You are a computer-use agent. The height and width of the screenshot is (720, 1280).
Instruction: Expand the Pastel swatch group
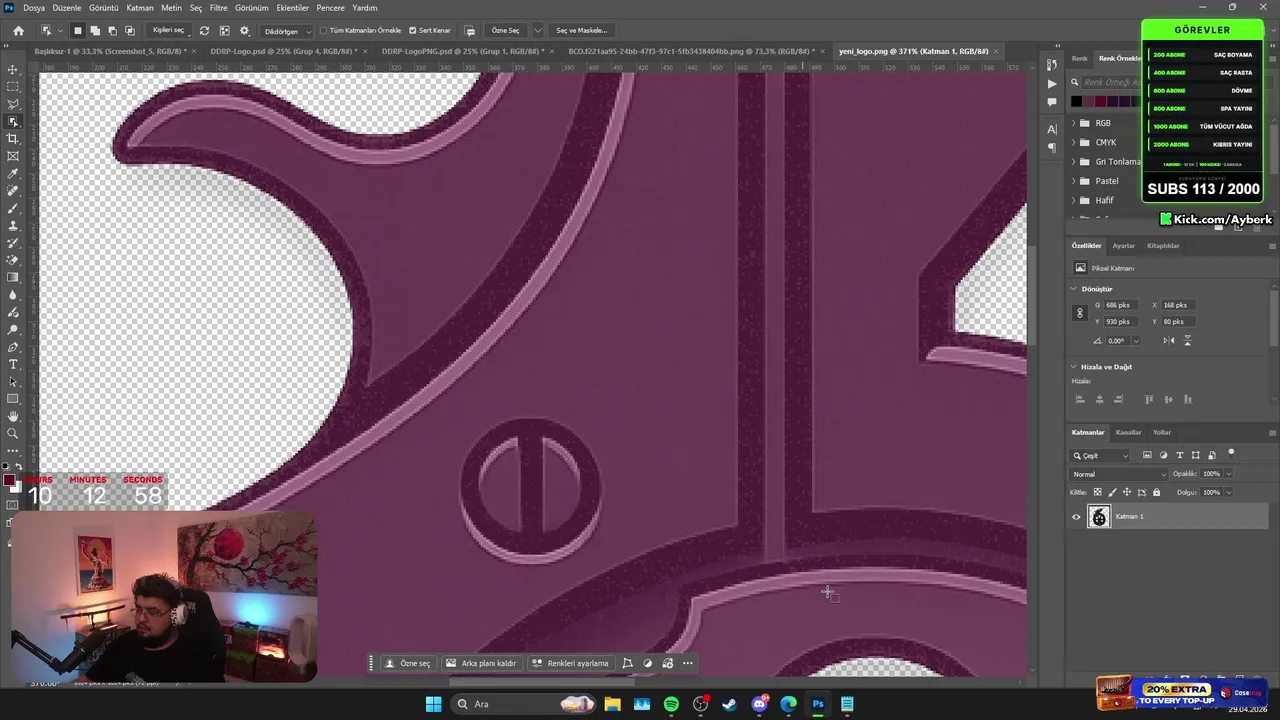(x=1074, y=181)
